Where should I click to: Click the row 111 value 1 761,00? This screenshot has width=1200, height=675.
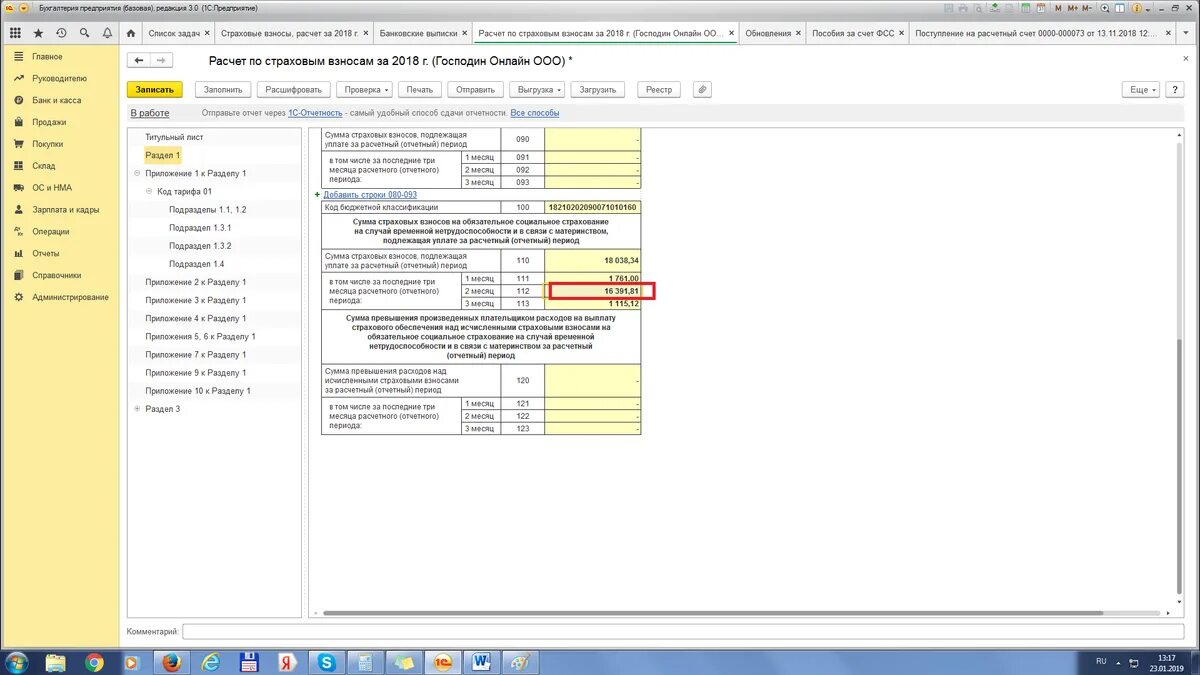(592, 278)
